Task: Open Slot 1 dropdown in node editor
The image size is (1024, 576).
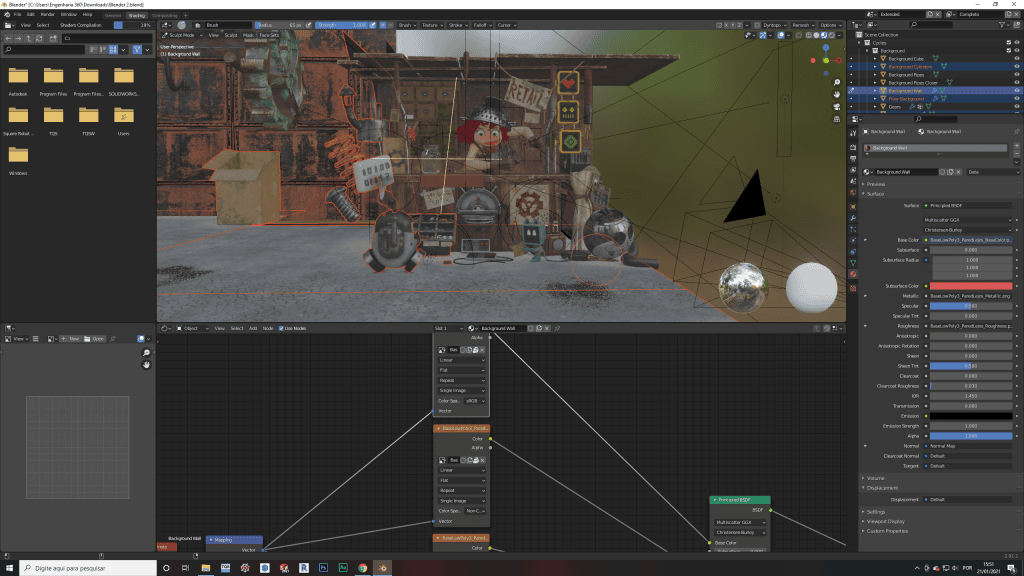Action: coord(448,328)
